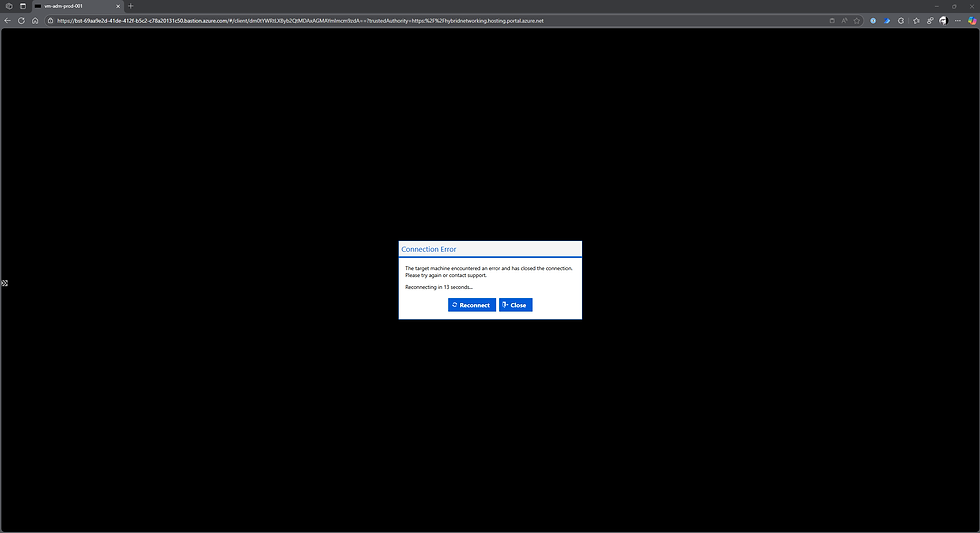This screenshot has width=980, height=533.
Task: Open the browser home page
Action: pyautogui.click(x=35, y=21)
